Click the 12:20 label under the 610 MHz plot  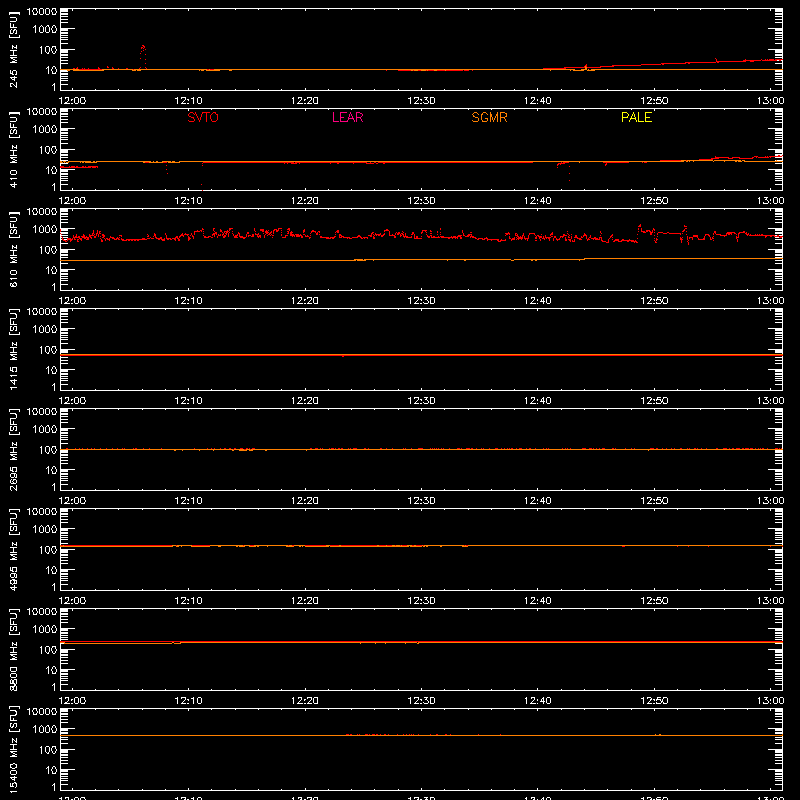pos(305,301)
